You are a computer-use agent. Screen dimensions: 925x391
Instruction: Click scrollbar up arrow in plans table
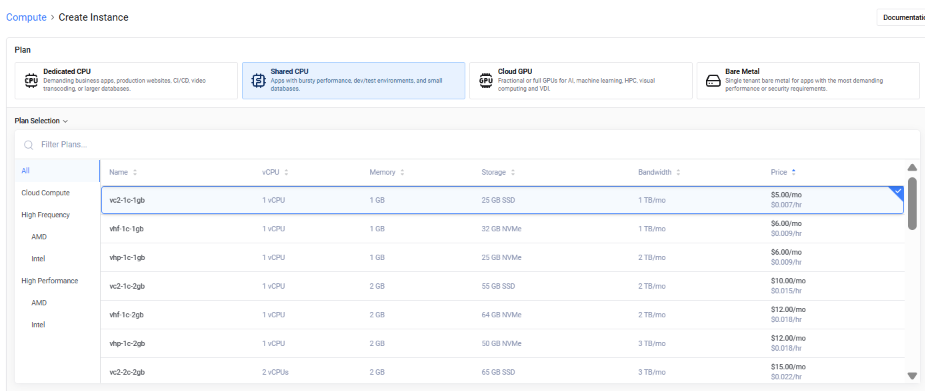click(x=912, y=167)
